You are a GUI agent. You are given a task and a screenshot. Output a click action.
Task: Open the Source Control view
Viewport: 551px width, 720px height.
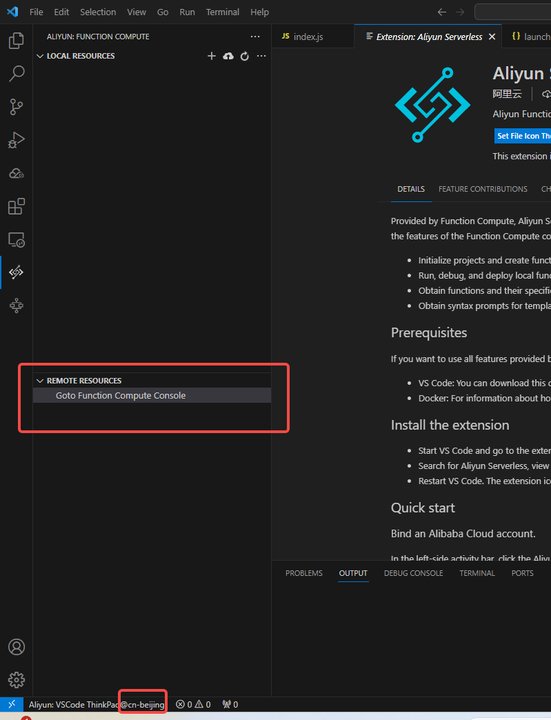pos(16,107)
